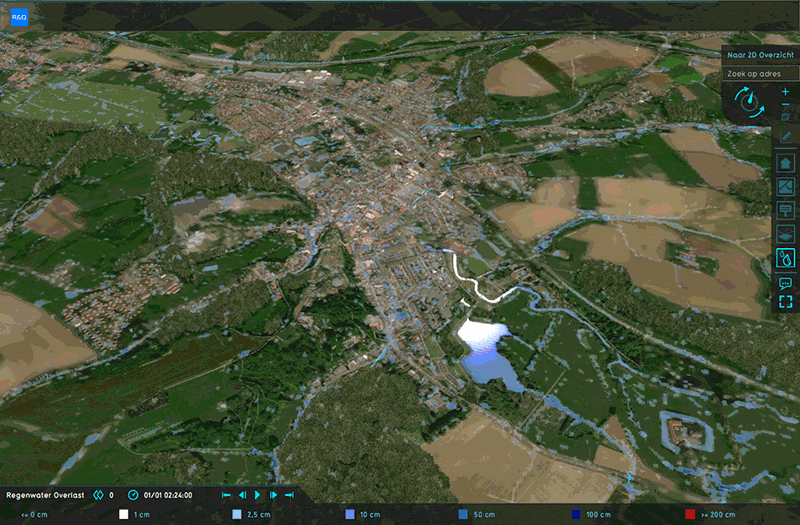Play the rainfall simulation
The width and height of the screenshot is (800, 525).
pos(257,495)
